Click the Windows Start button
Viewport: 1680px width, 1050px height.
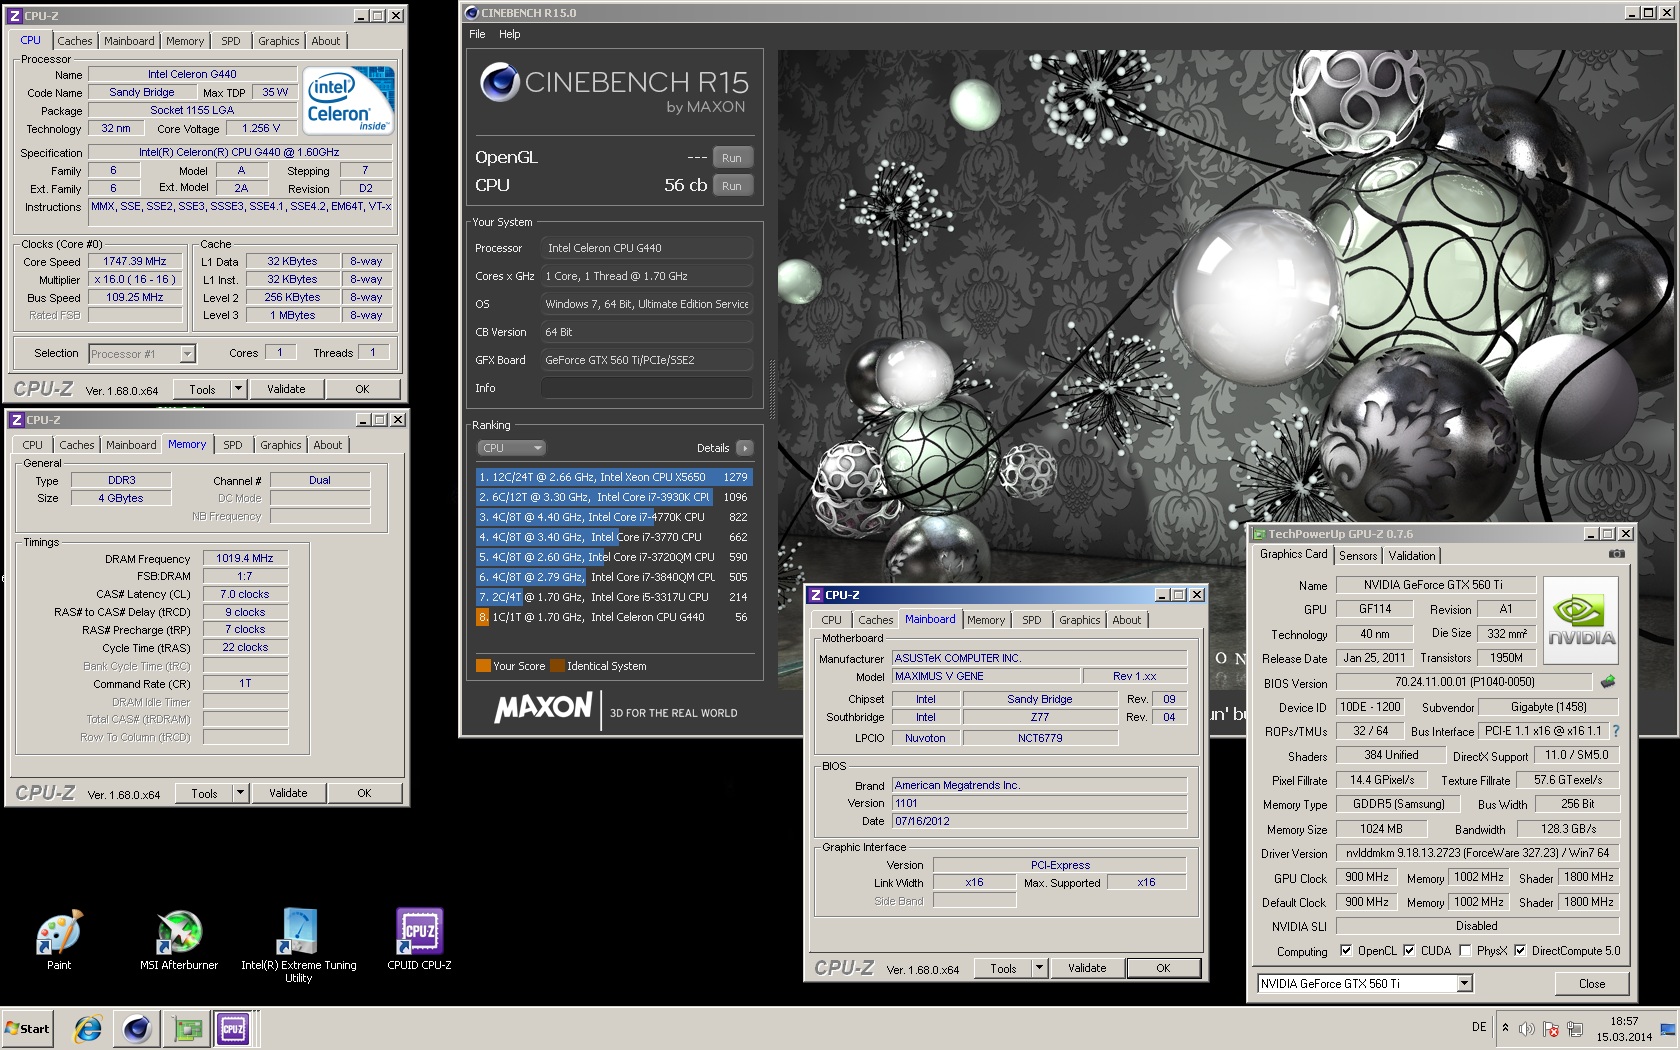click(x=28, y=1028)
